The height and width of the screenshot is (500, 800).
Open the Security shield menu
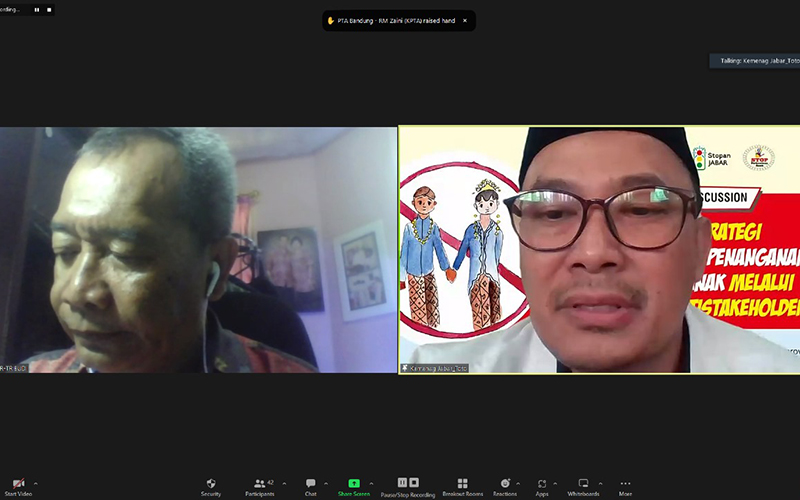pyautogui.click(x=211, y=486)
